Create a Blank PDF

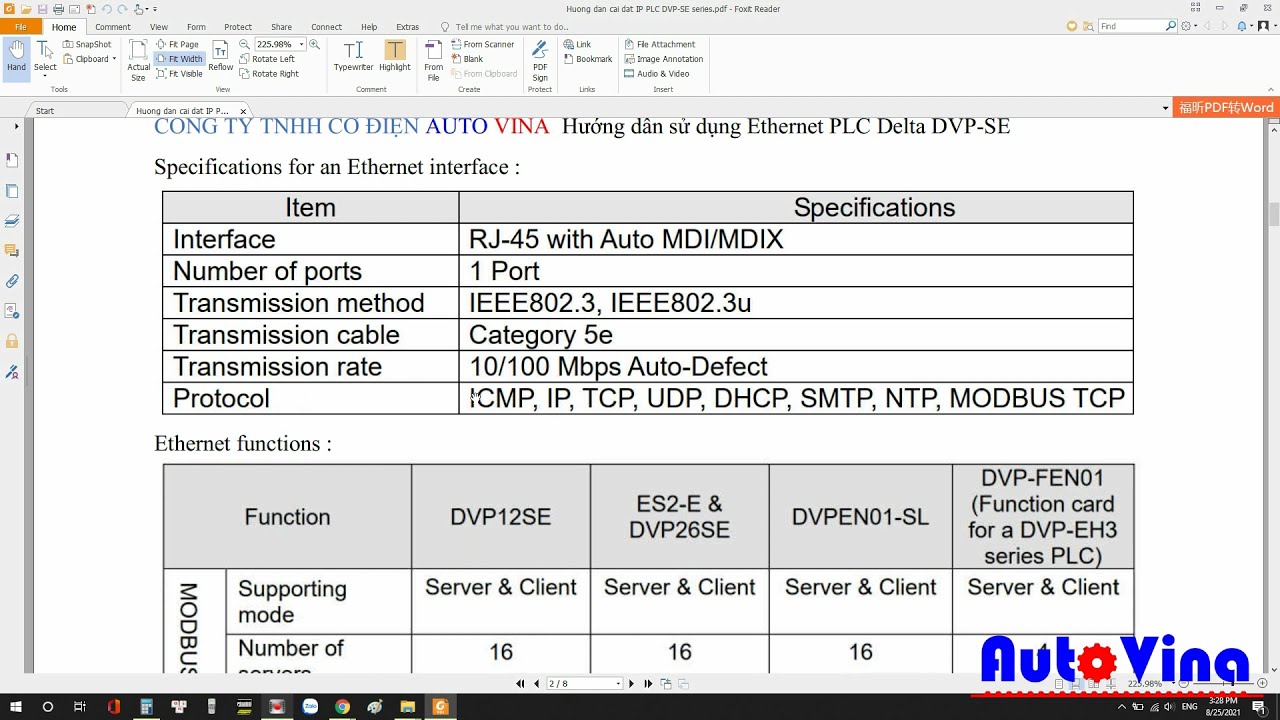click(467, 59)
